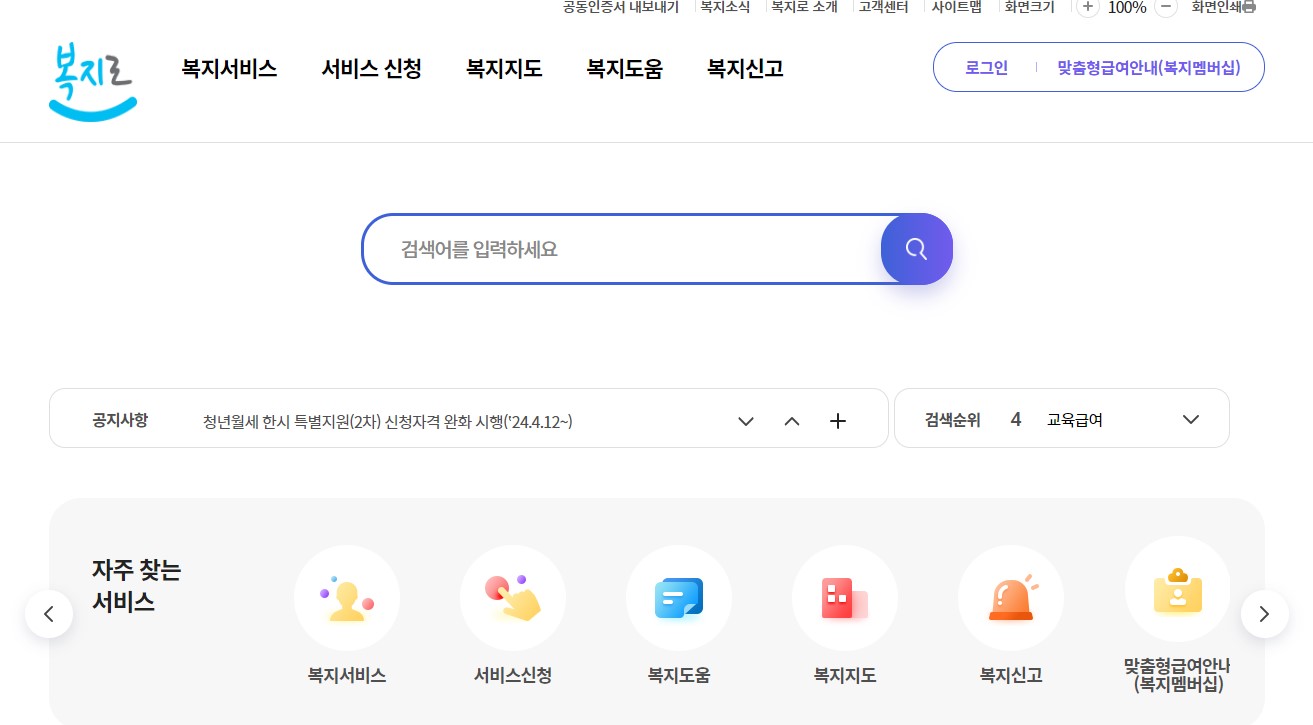Click the plus button next to notice chevrons
1313x725 pixels.
coord(837,420)
